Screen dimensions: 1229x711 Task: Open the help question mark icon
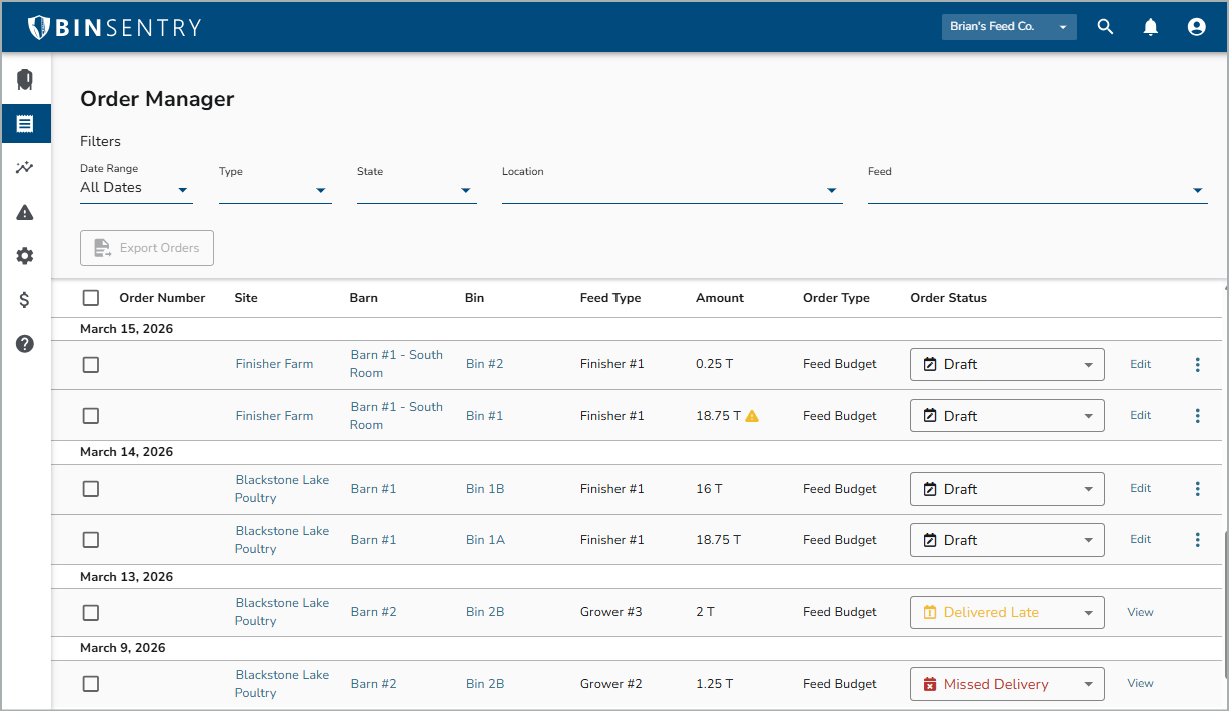pyautogui.click(x=25, y=344)
